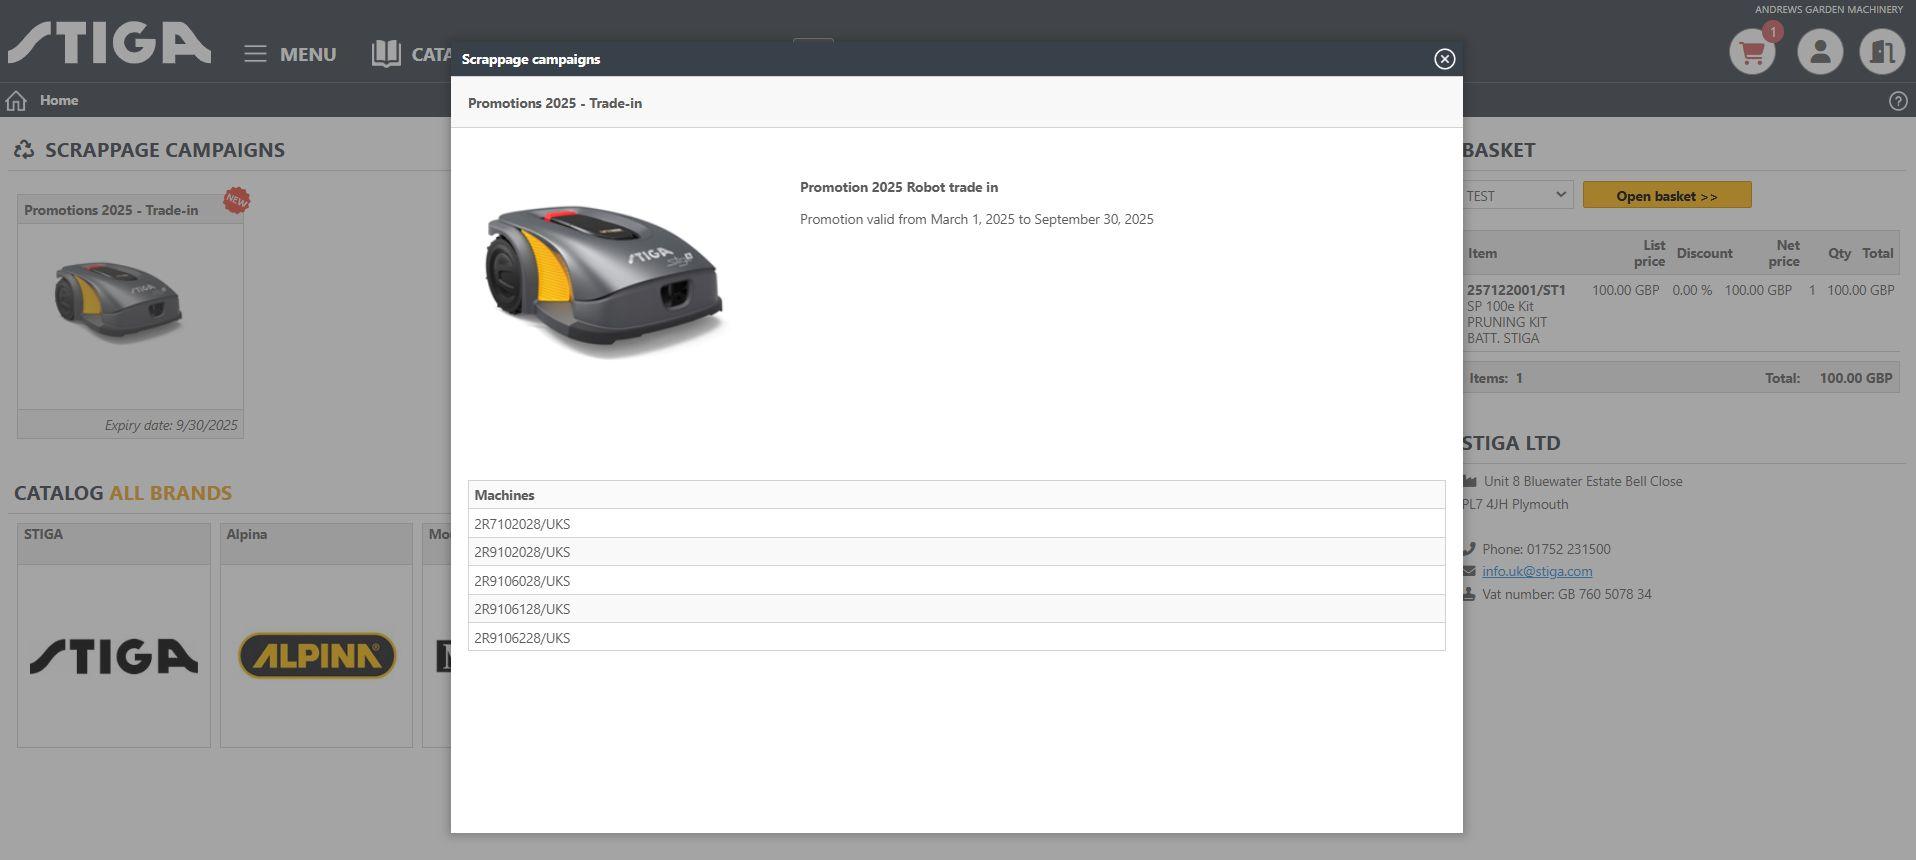Click the Vat number stamp icon
This screenshot has height=860, width=1916.
coord(1469,594)
